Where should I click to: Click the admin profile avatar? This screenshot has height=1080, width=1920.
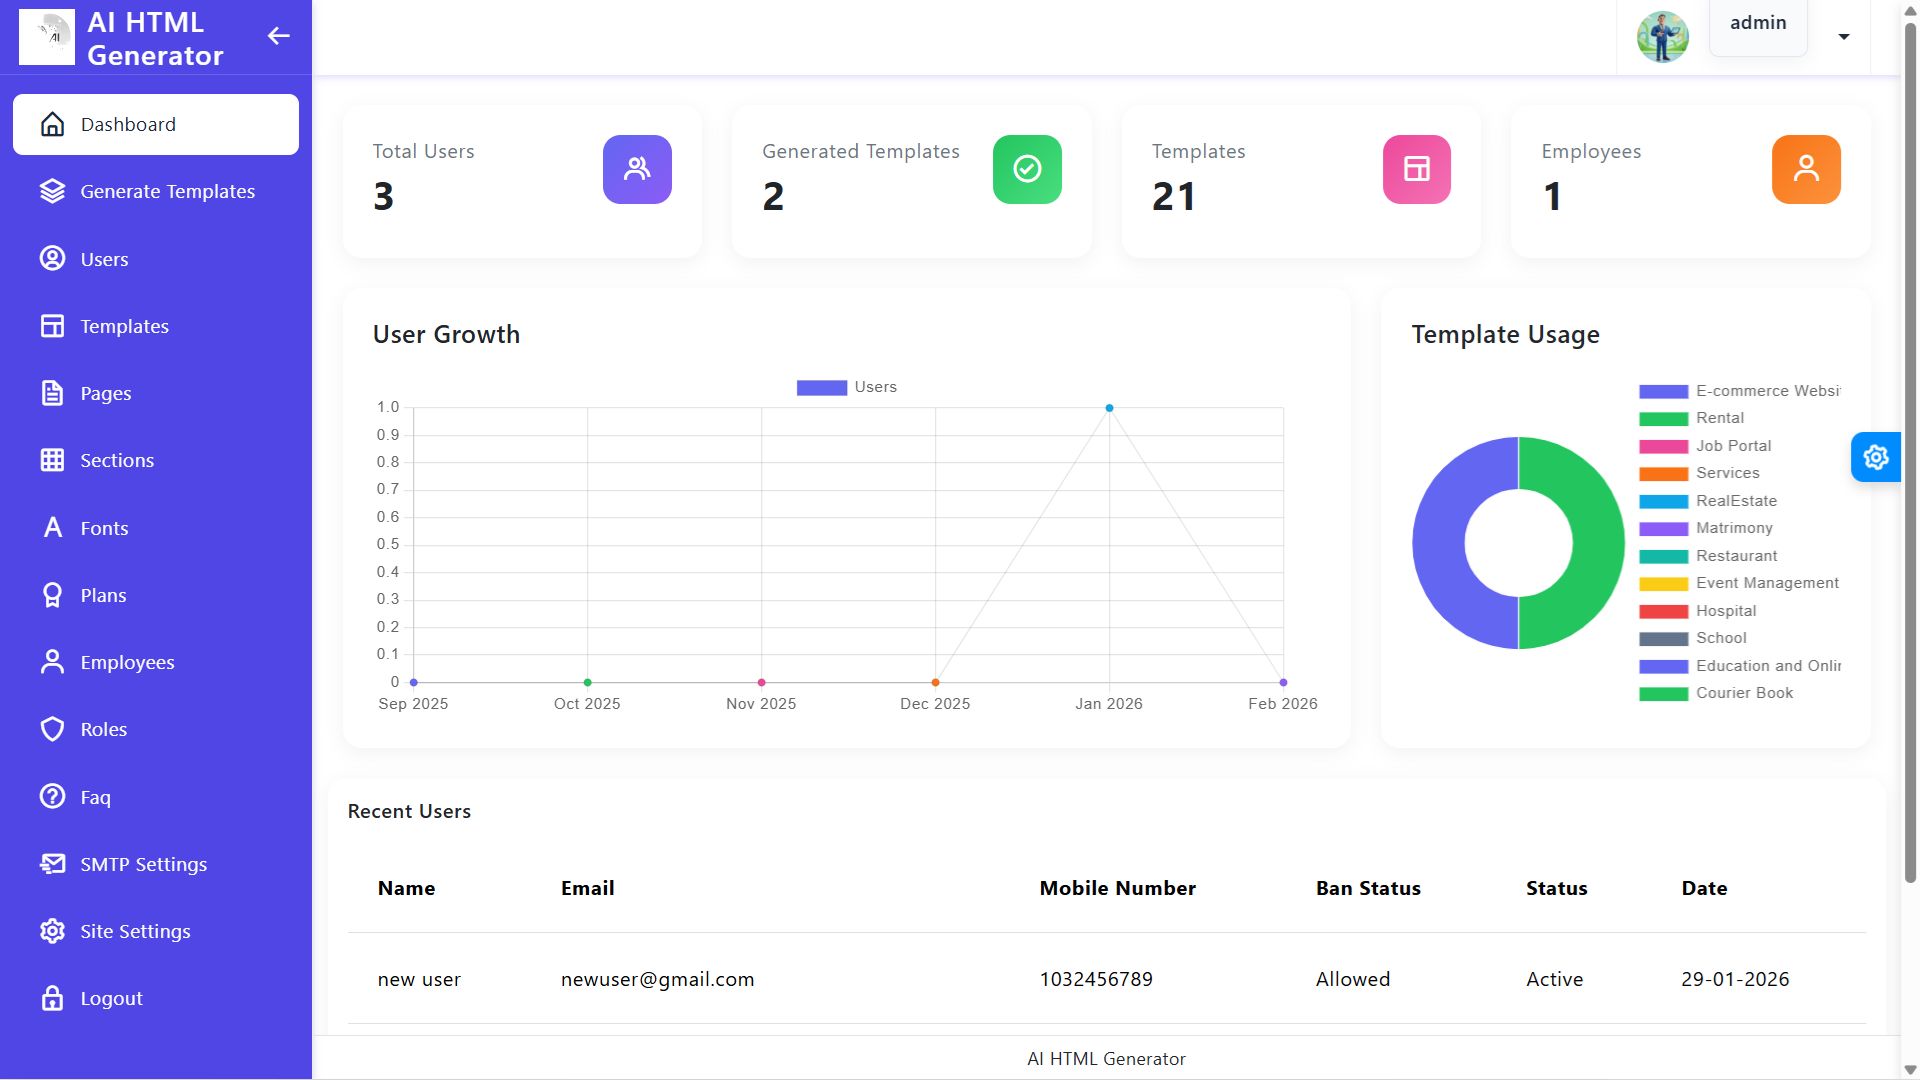(x=1662, y=37)
